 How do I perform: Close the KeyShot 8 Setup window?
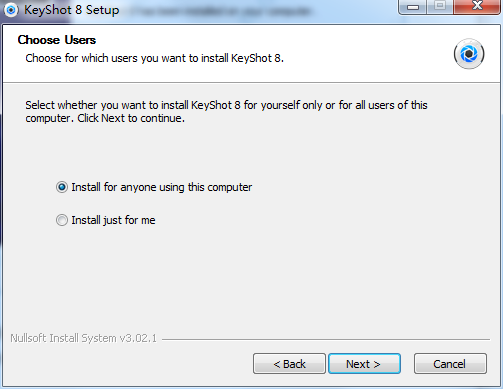coord(477,6)
